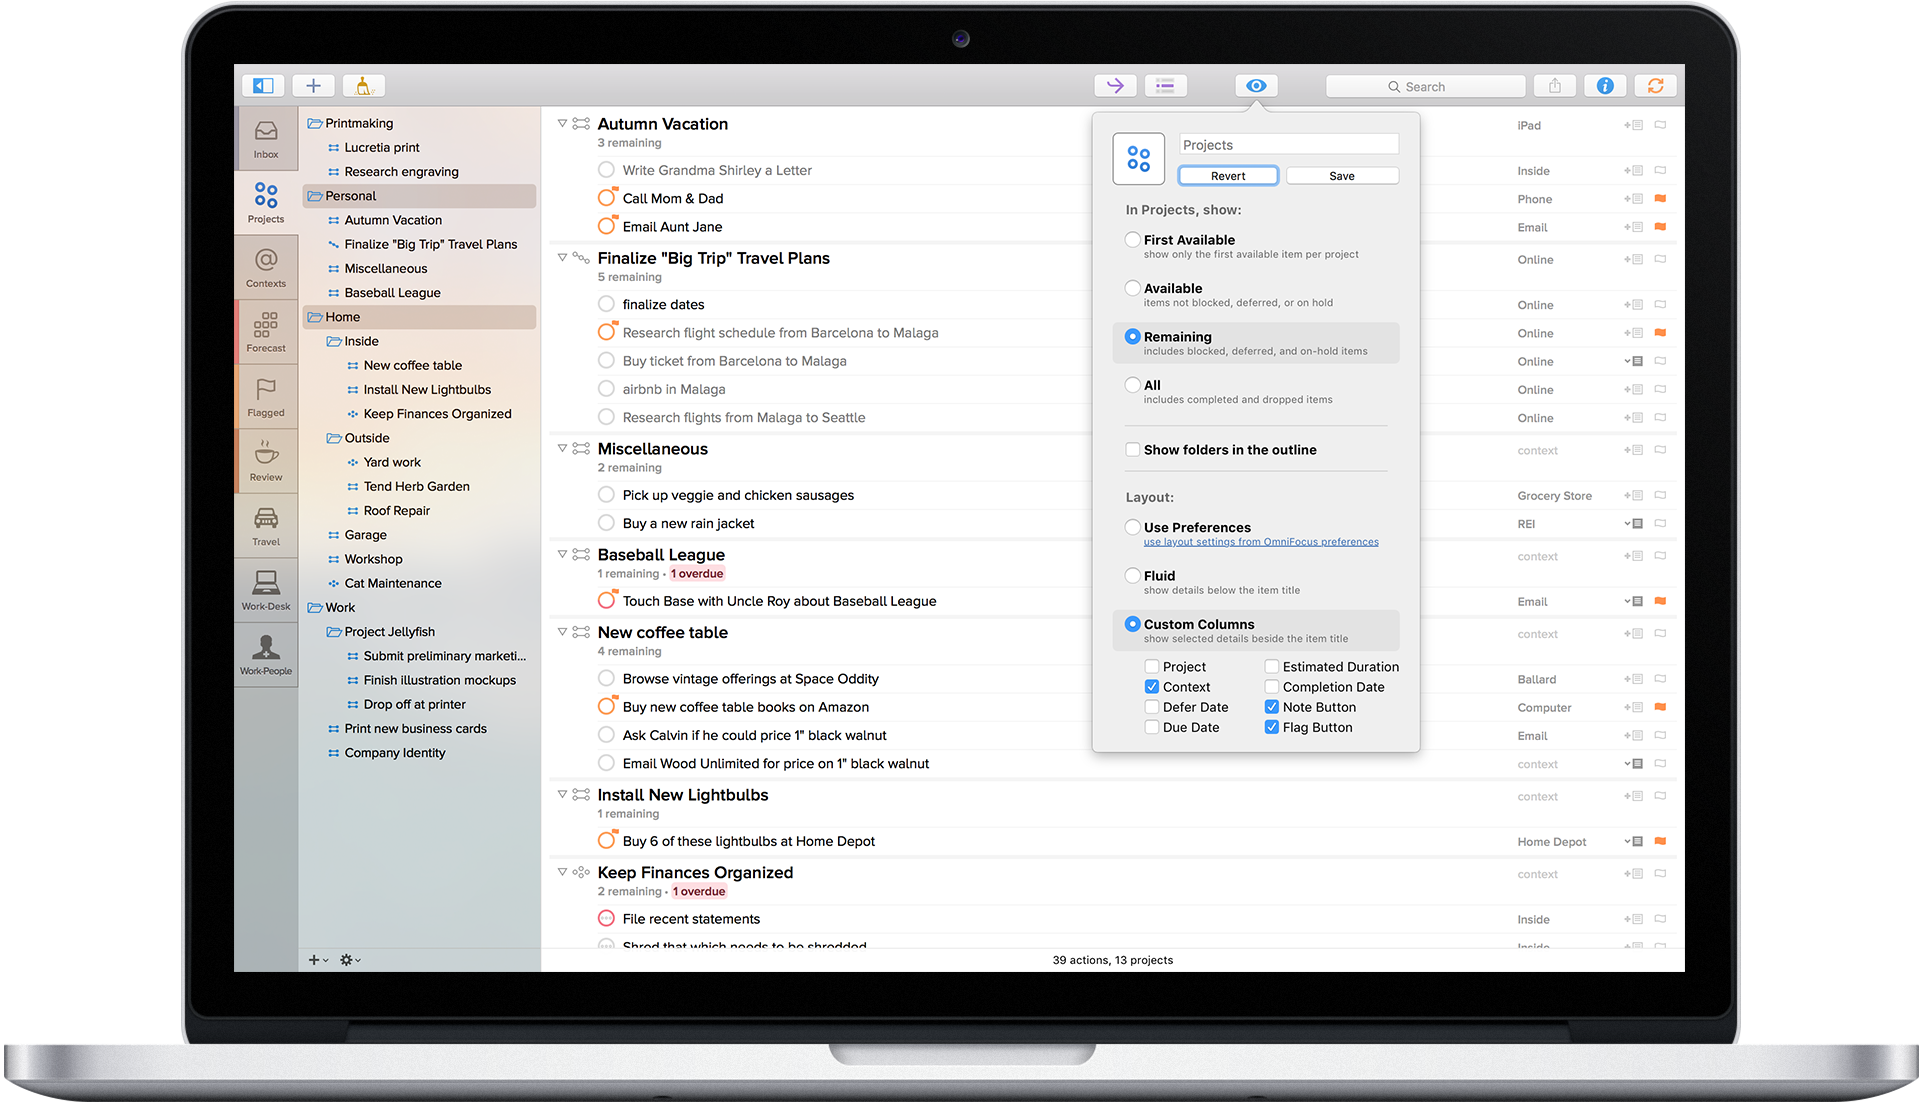The height and width of the screenshot is (1102, 1920).
Task: Collapse the Baseball League project group
Action: pos(562,554)
